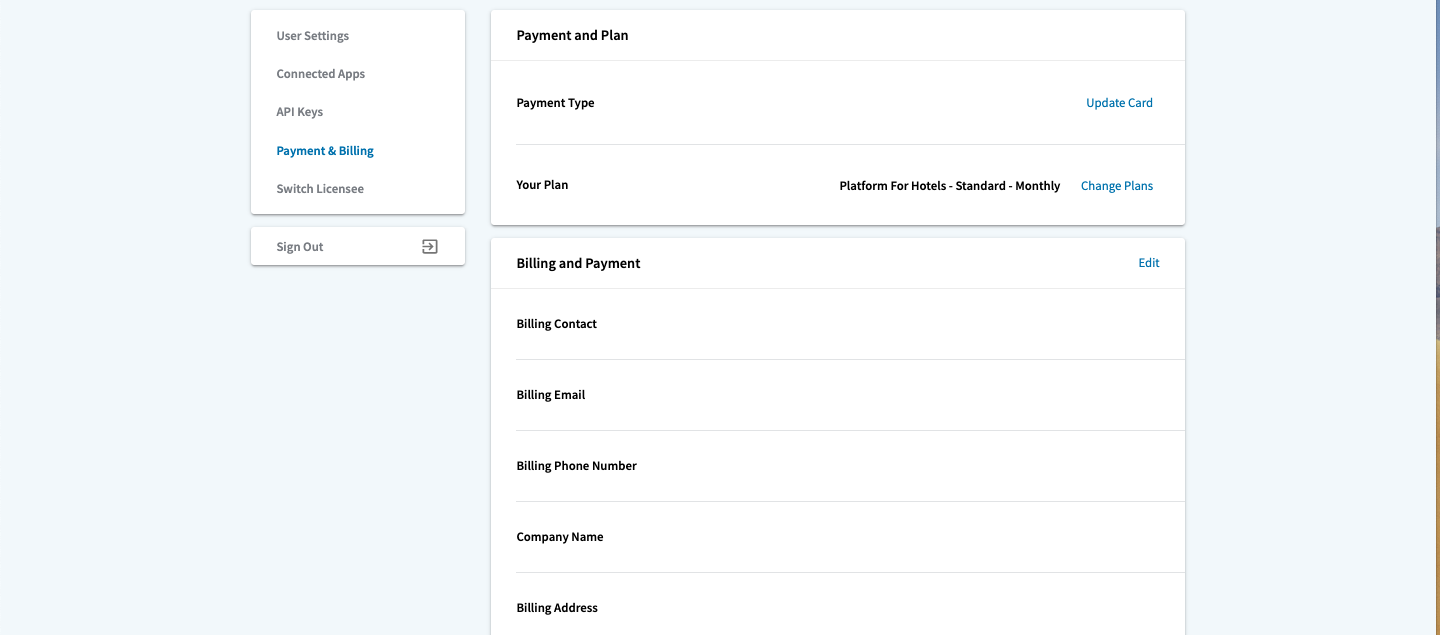This screenshot has width=1440, height=635.
Task: Click the Payment Type label
Action: tap(556, 103)
